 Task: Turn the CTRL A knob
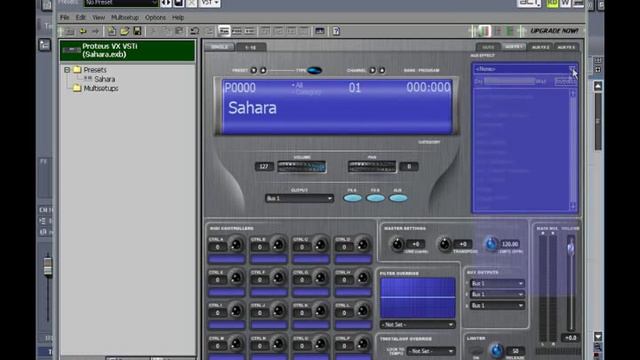(x=236, y=244)
